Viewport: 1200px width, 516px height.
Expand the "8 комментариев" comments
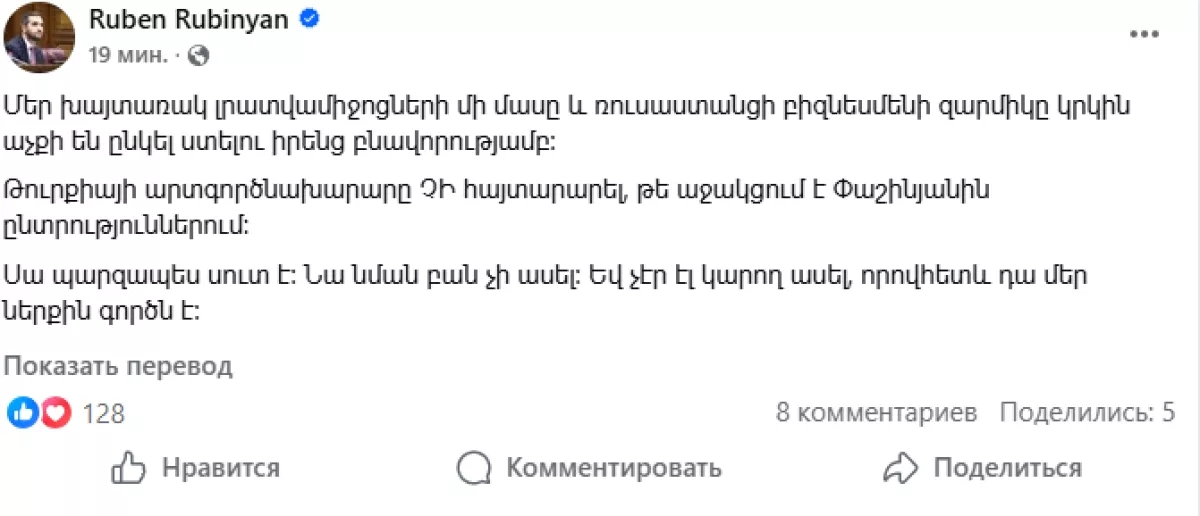point(876,413)
